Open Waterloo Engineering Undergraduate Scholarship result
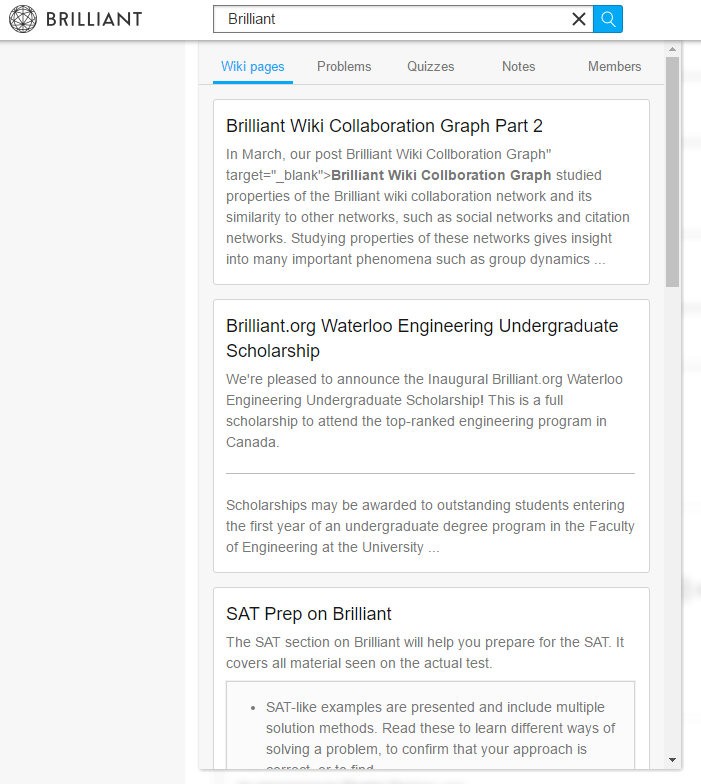Image resolution: width=701 pixels, height=784 pixels. pyautogui.click(x=422, y=338)
